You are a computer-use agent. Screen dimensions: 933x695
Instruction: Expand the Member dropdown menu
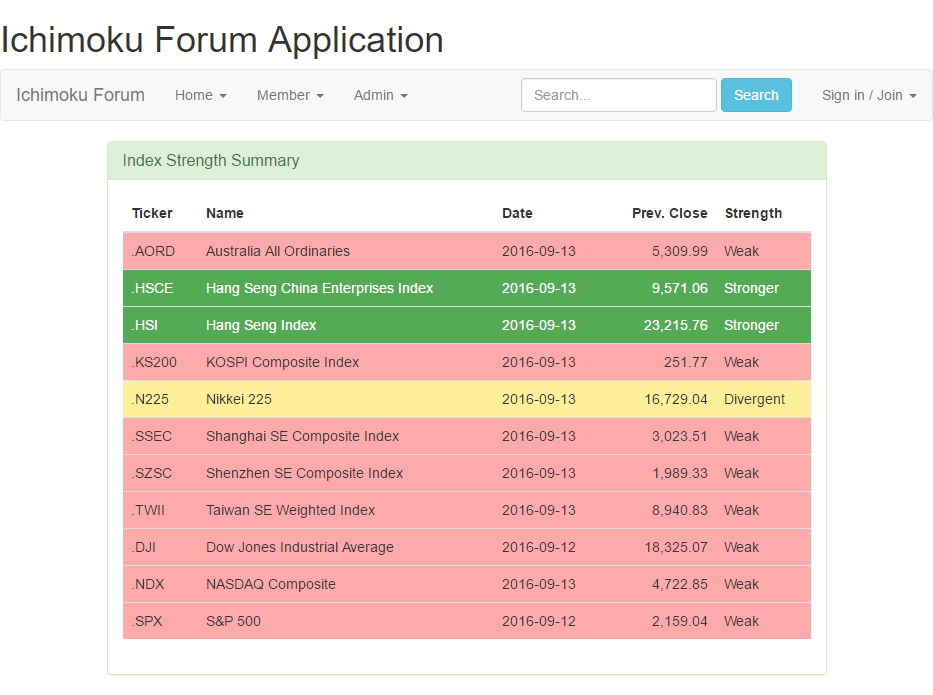point(290,95)
